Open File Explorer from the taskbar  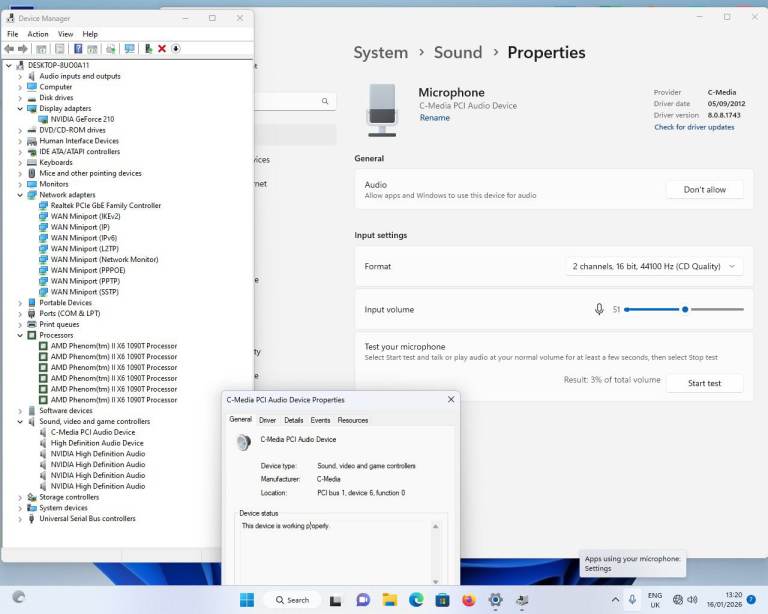(x=389, y=600)
